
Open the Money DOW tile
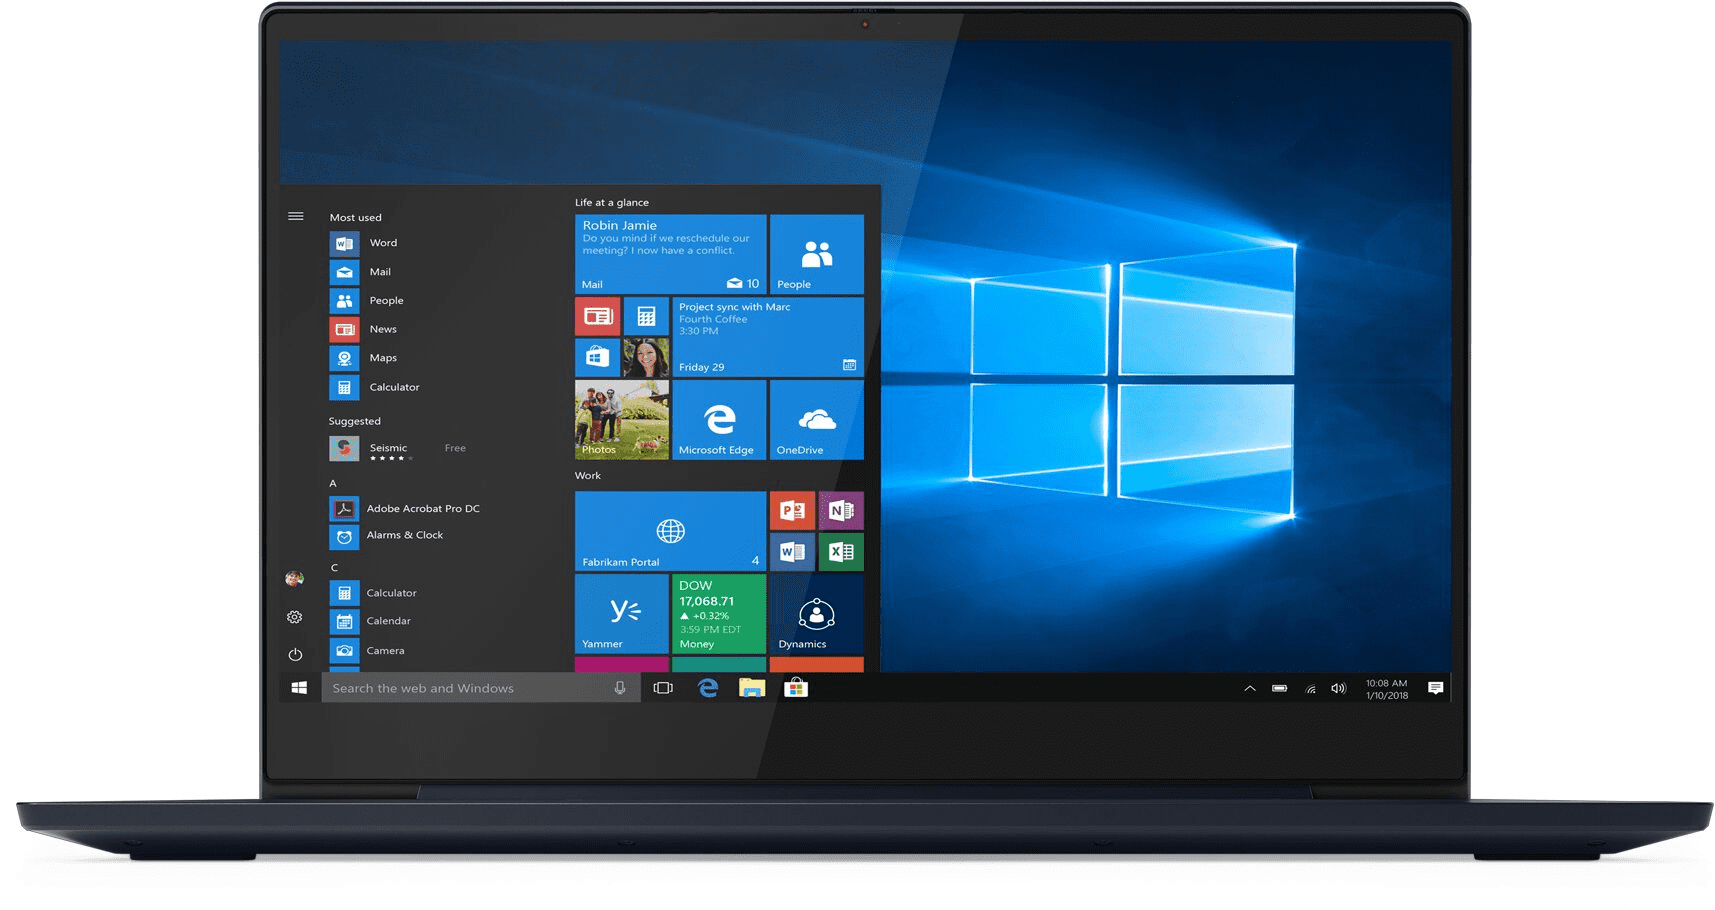[x=719, y=614]
